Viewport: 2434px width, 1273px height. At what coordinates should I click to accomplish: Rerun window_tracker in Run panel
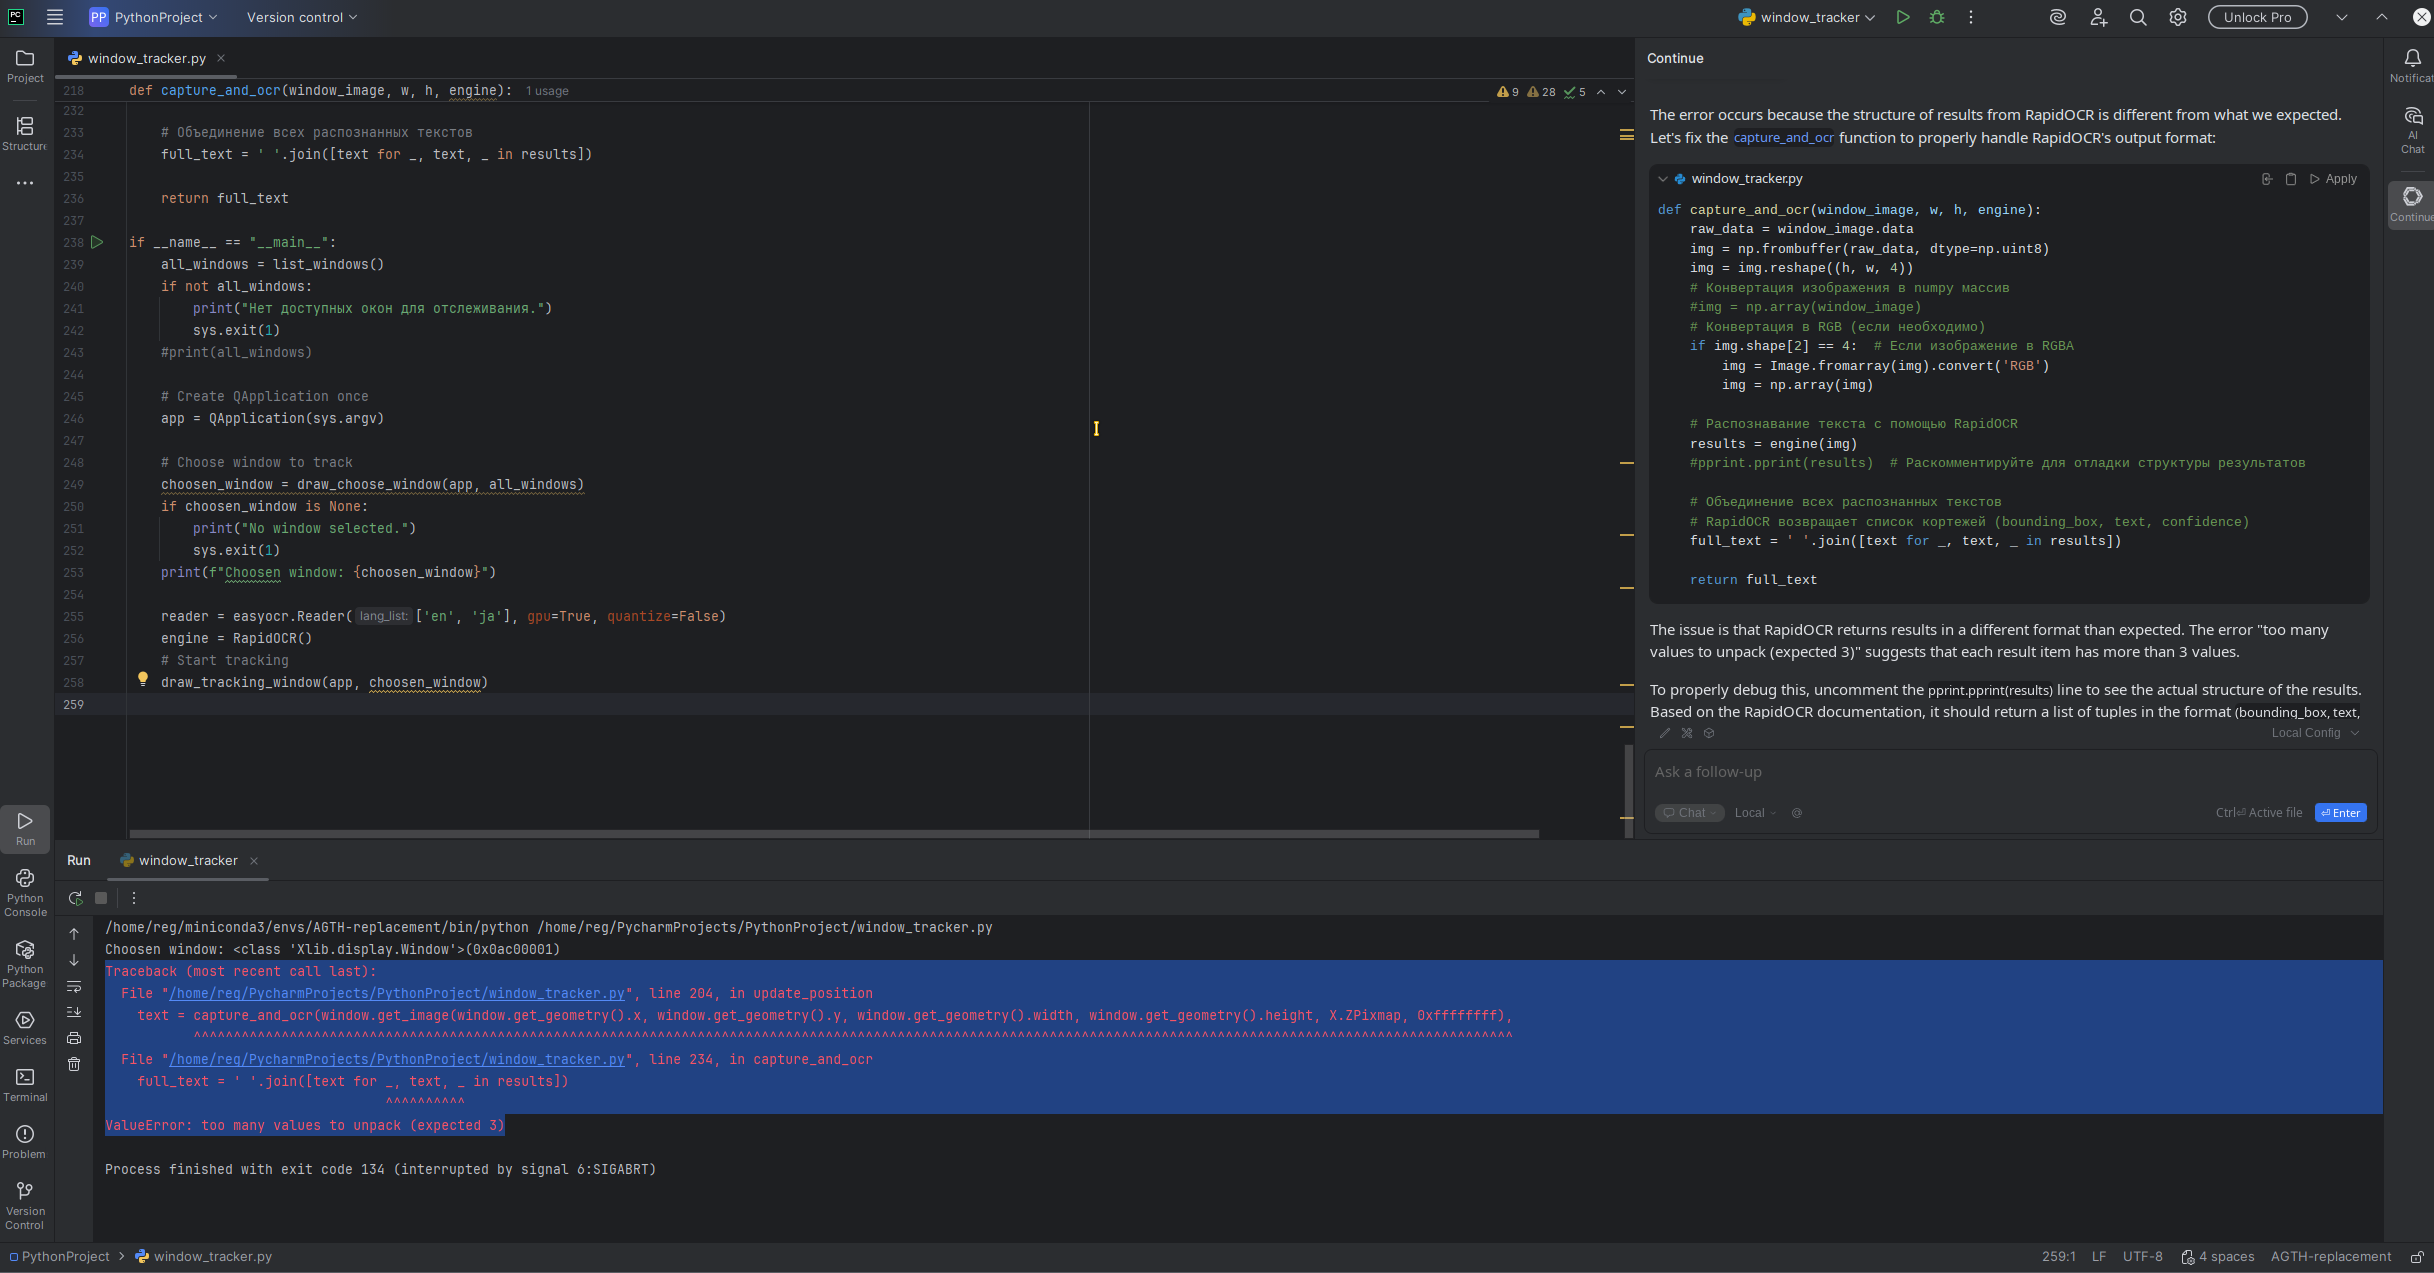pyautogui.click(x=75, y=898)
